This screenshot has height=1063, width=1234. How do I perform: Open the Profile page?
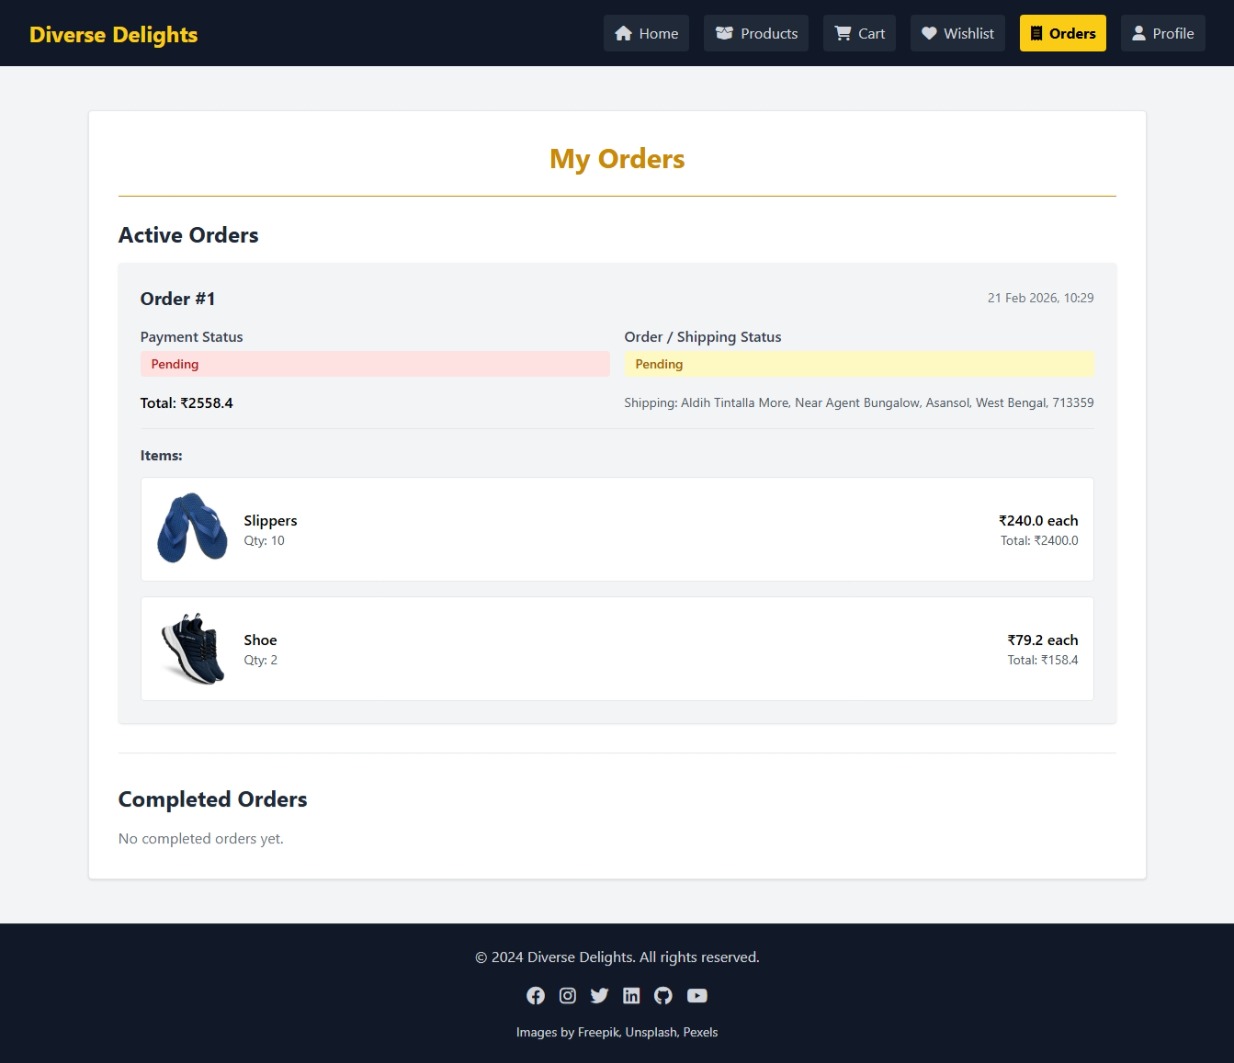[1162, 33]
